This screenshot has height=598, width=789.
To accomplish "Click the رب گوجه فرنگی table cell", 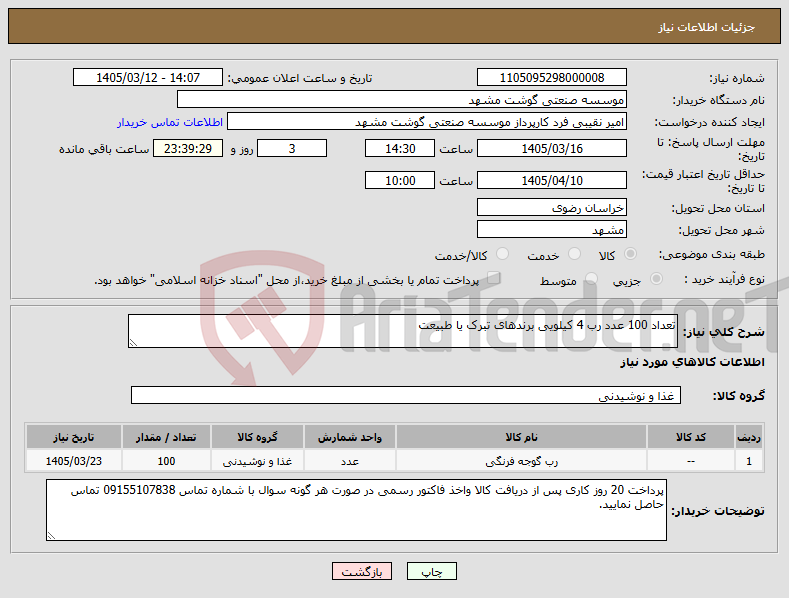I will 521,461.
